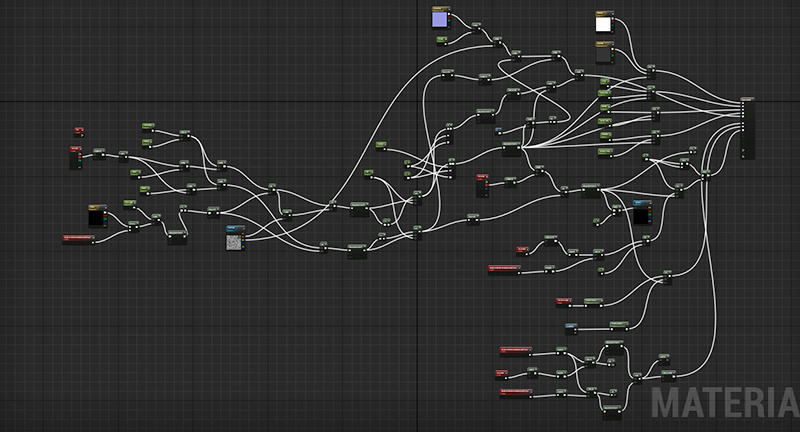This screenshot has width=800, height=432.
Task: Select the lavender-blue texture preview node
Action: [441, 18]
